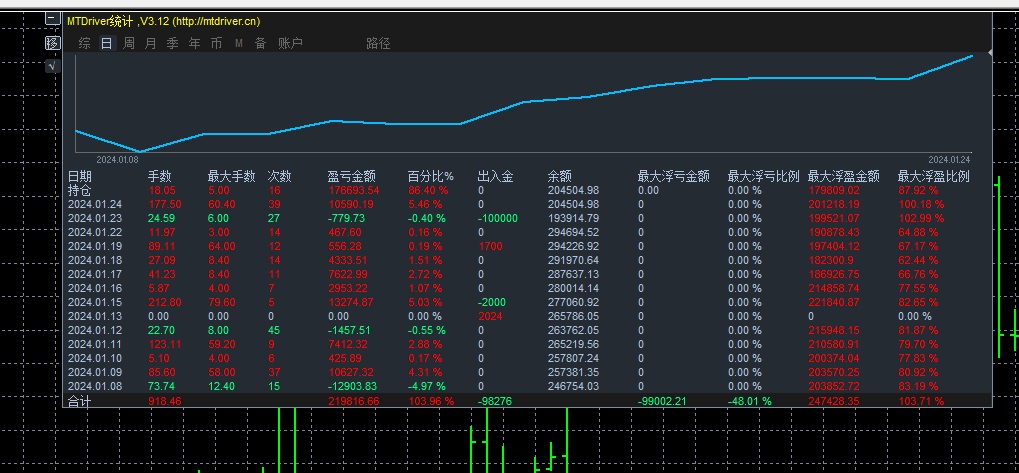Click the 最大浮亏比例 column header
This screenshot has height=473, width=1019.
click(764, 177)
